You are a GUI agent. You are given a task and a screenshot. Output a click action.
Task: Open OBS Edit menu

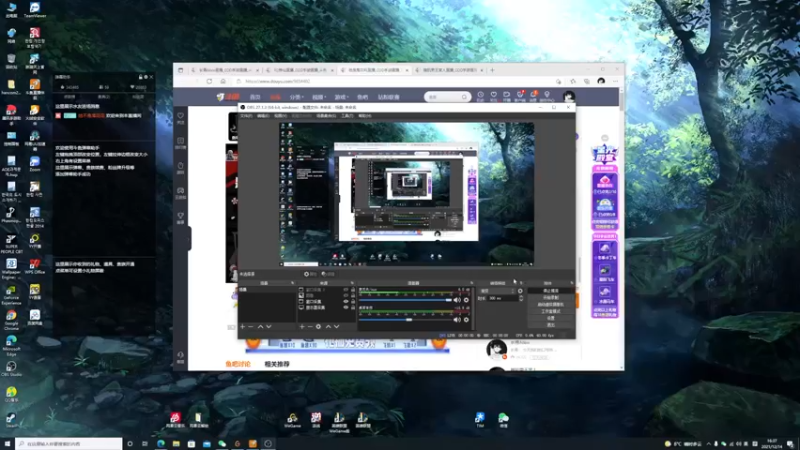click(263, 116)
